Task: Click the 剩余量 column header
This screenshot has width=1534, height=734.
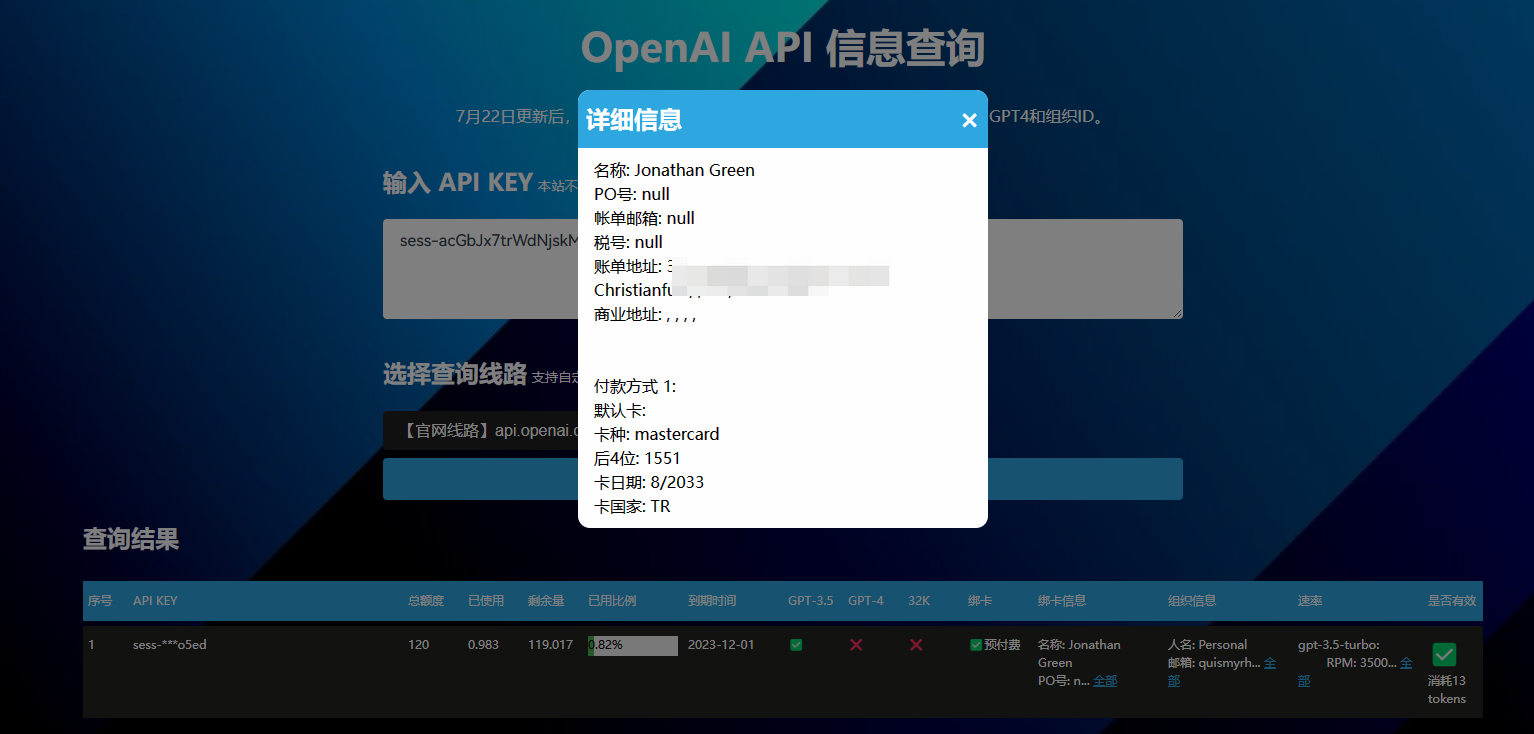Action: click(x=546, y=601)
